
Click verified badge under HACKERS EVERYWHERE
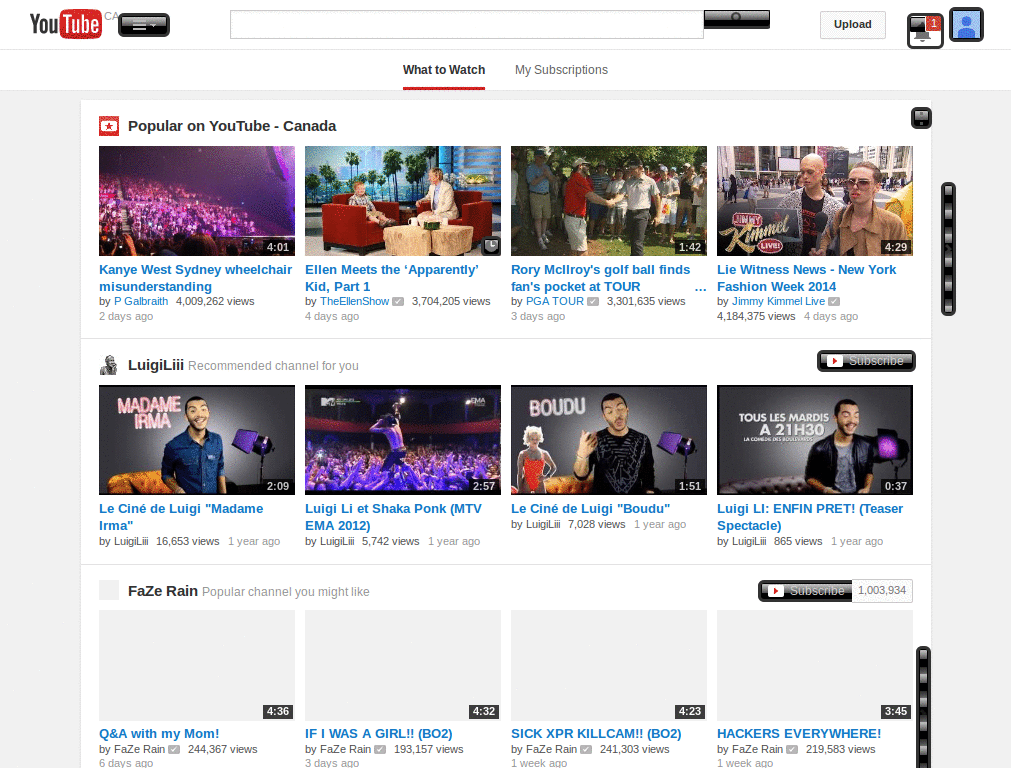pos(792,750)
